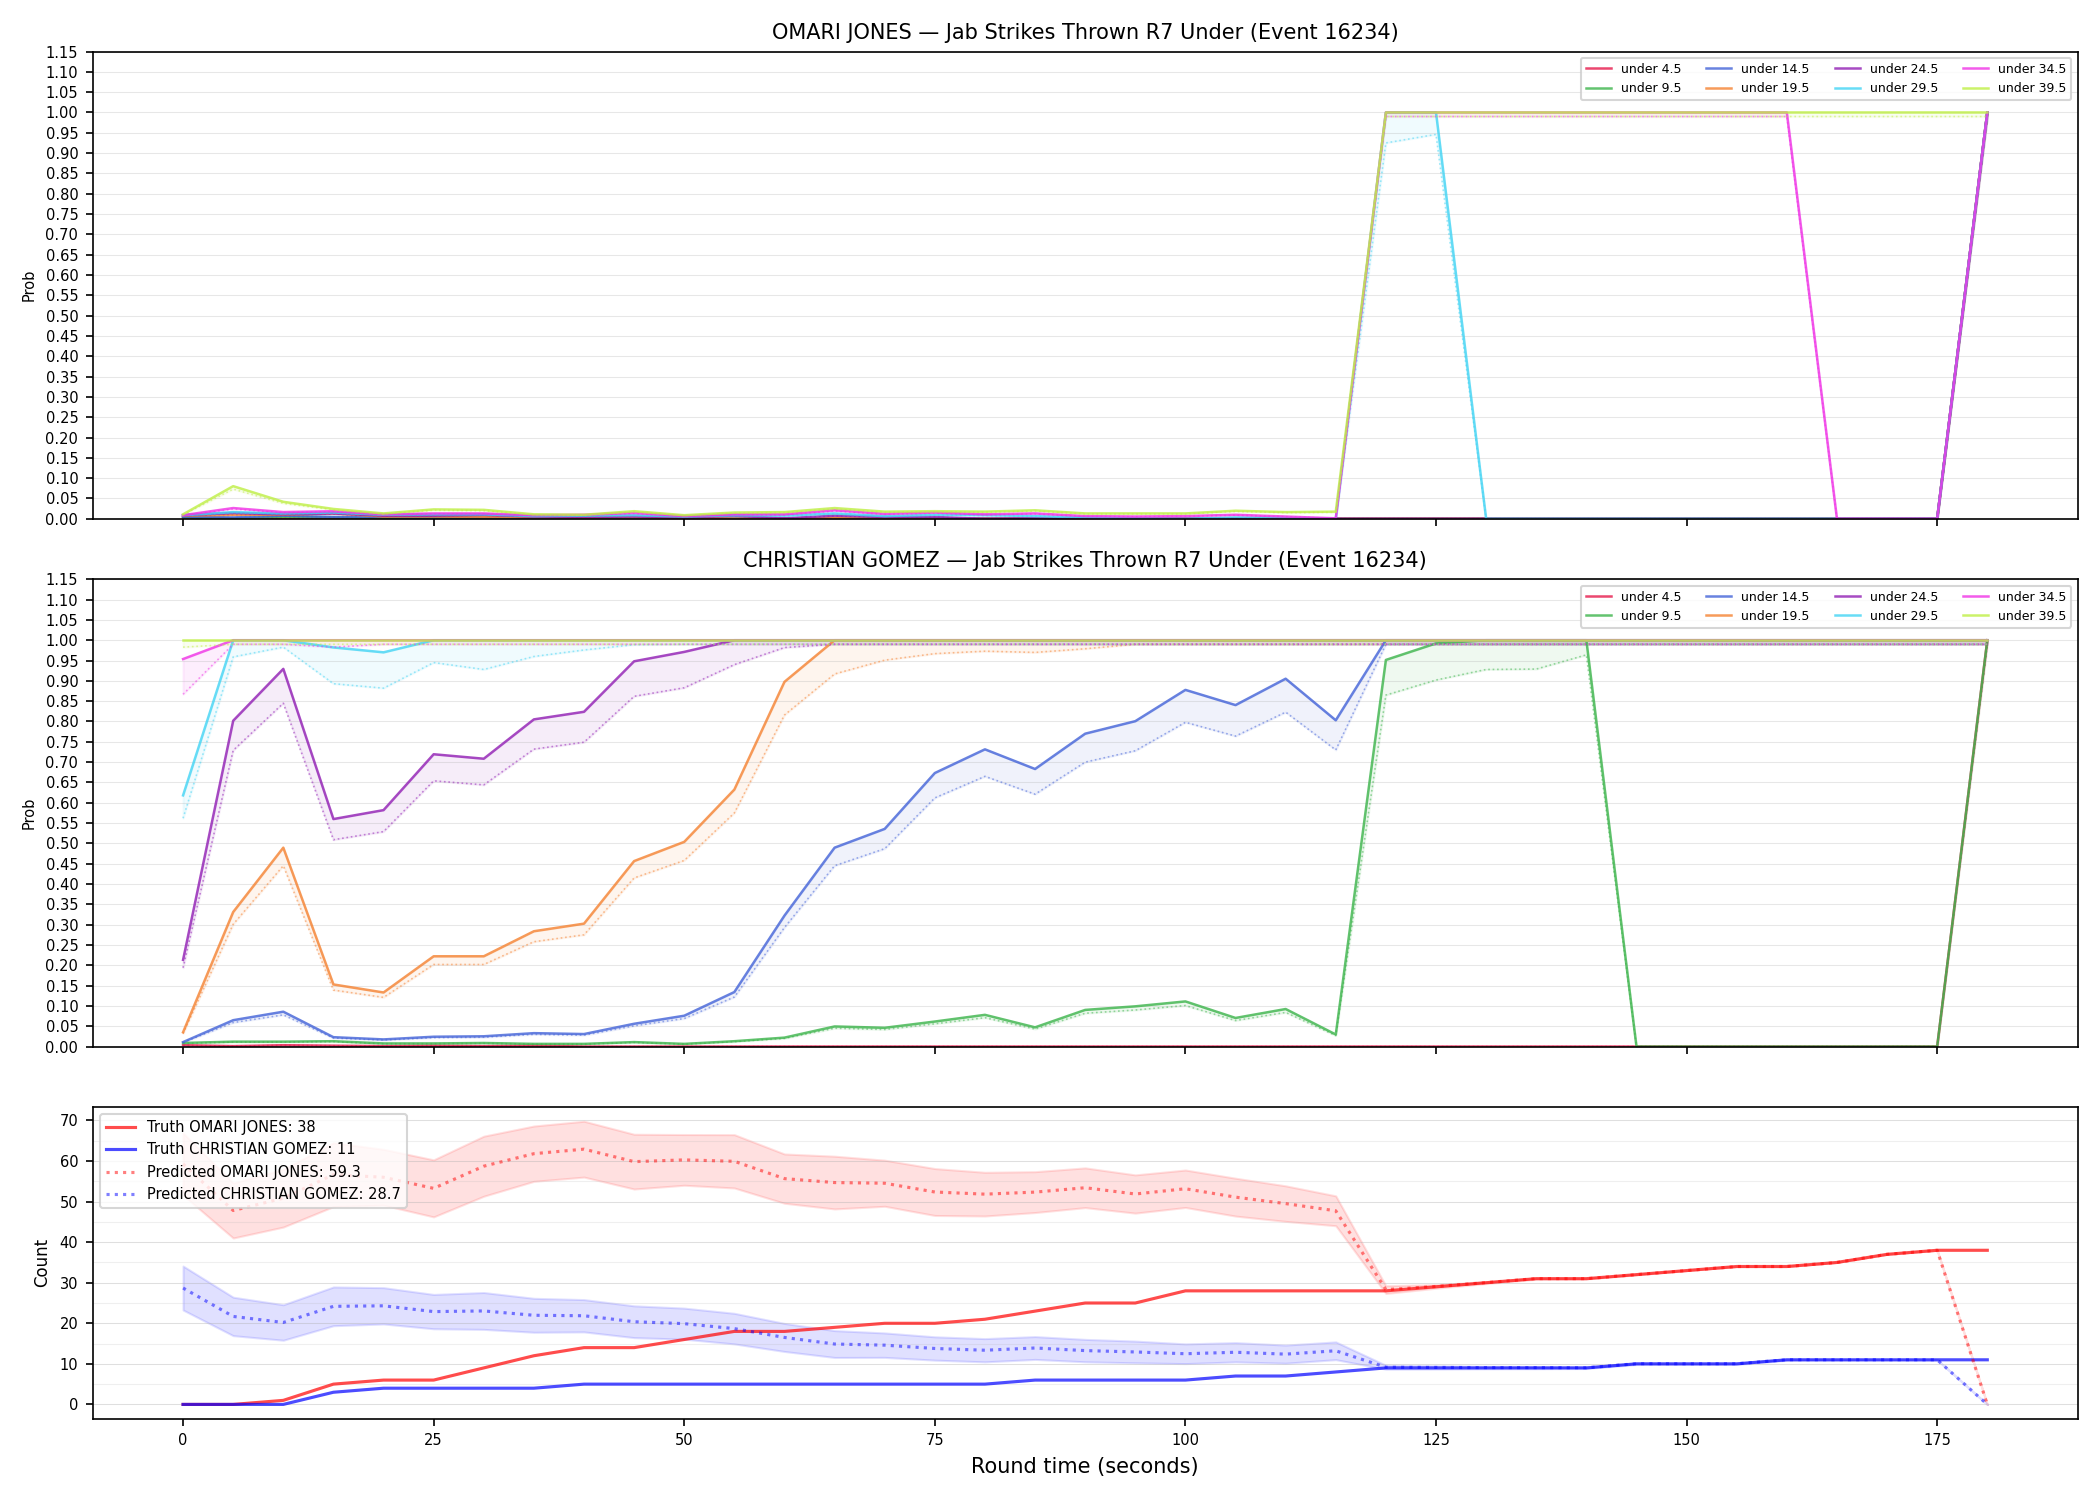Click the CHRISTIAN GOMEZ chart title
2100x1500 pixels.
click(x=1084, y=560)
